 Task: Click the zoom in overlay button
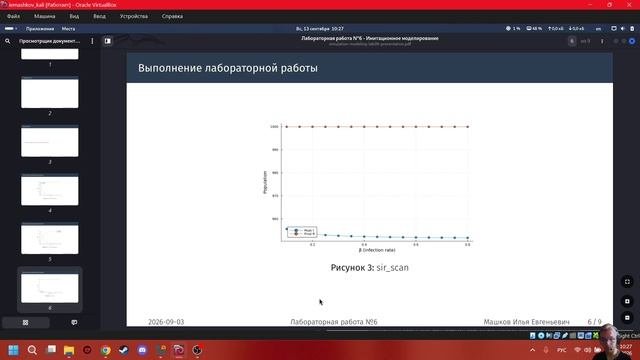(627, 301)
